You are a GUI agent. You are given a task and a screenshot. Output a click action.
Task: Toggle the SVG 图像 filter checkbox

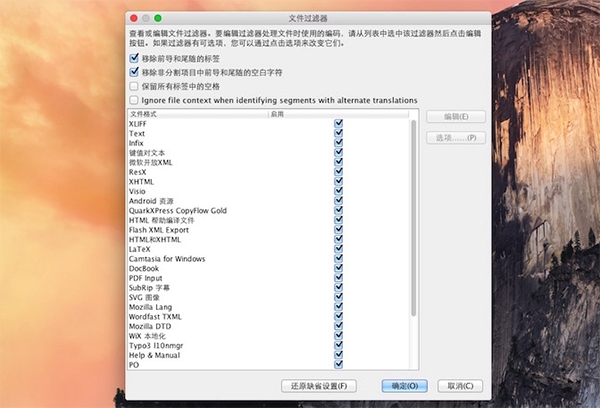[339, 297]
